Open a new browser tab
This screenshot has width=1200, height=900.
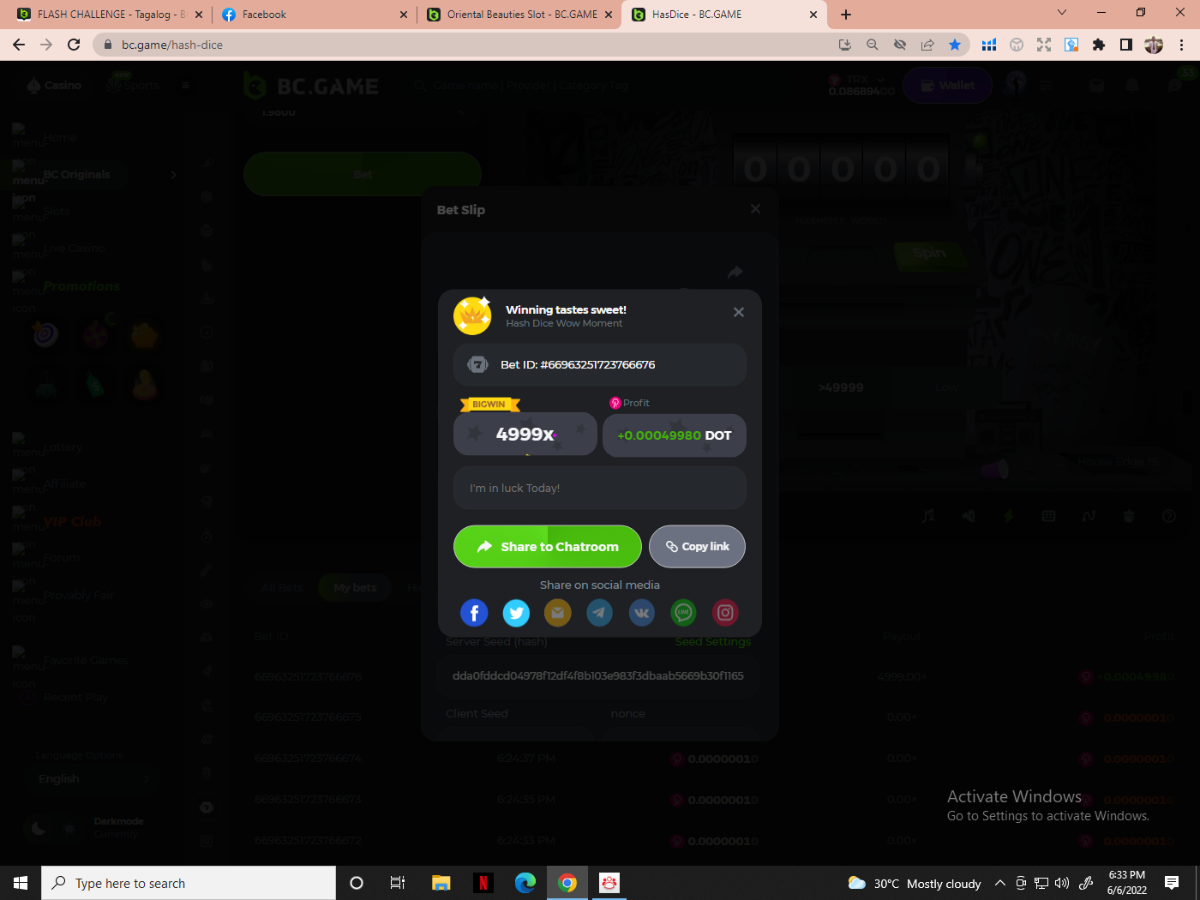tap(846, 15)
